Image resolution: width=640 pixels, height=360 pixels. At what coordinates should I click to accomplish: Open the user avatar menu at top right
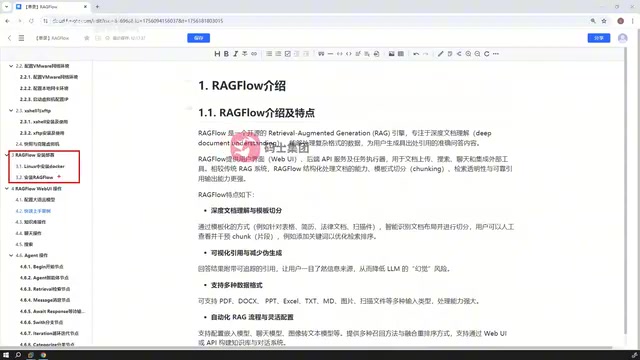point(622,38)
